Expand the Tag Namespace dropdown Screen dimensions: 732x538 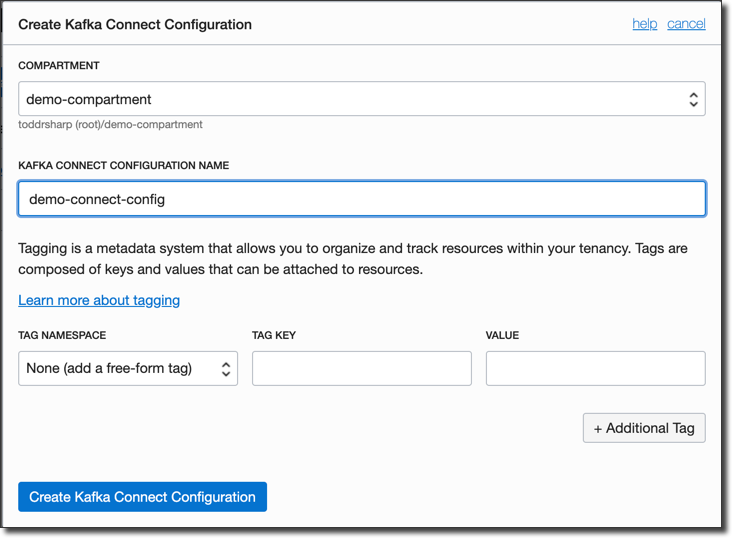tap(120, 368)
